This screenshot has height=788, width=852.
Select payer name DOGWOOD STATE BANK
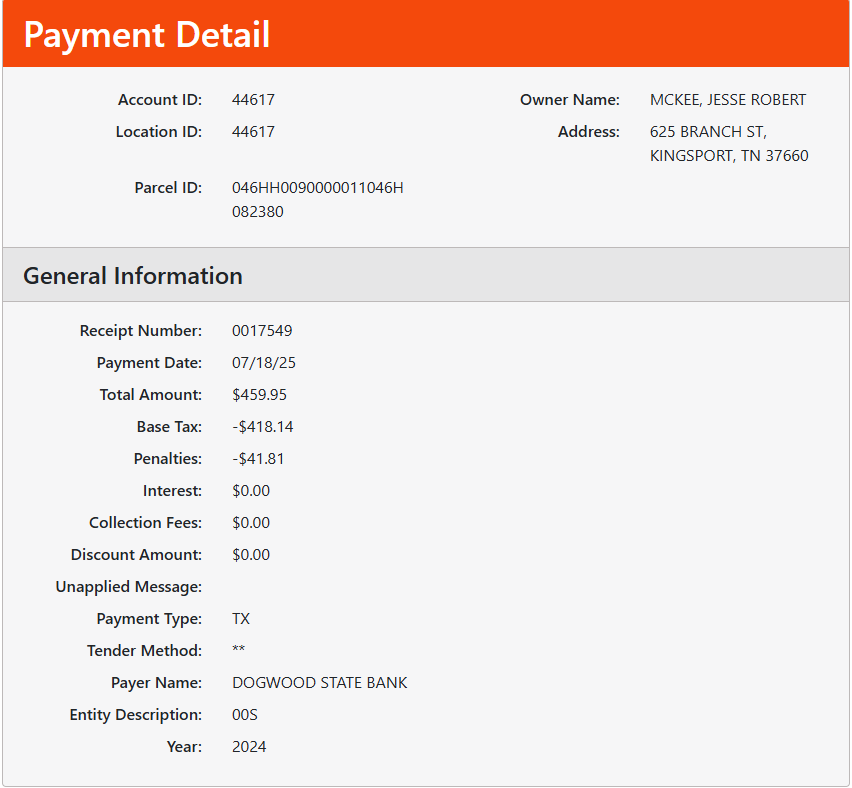pyautogui.click(x=319, y=683)
